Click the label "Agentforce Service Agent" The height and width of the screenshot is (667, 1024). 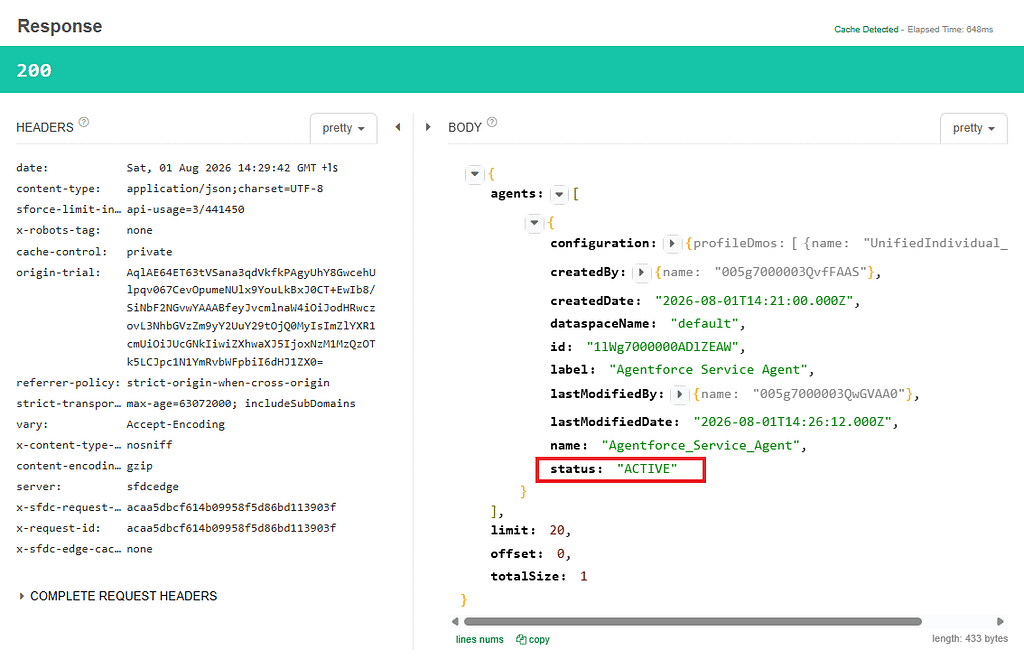(709, 370)
